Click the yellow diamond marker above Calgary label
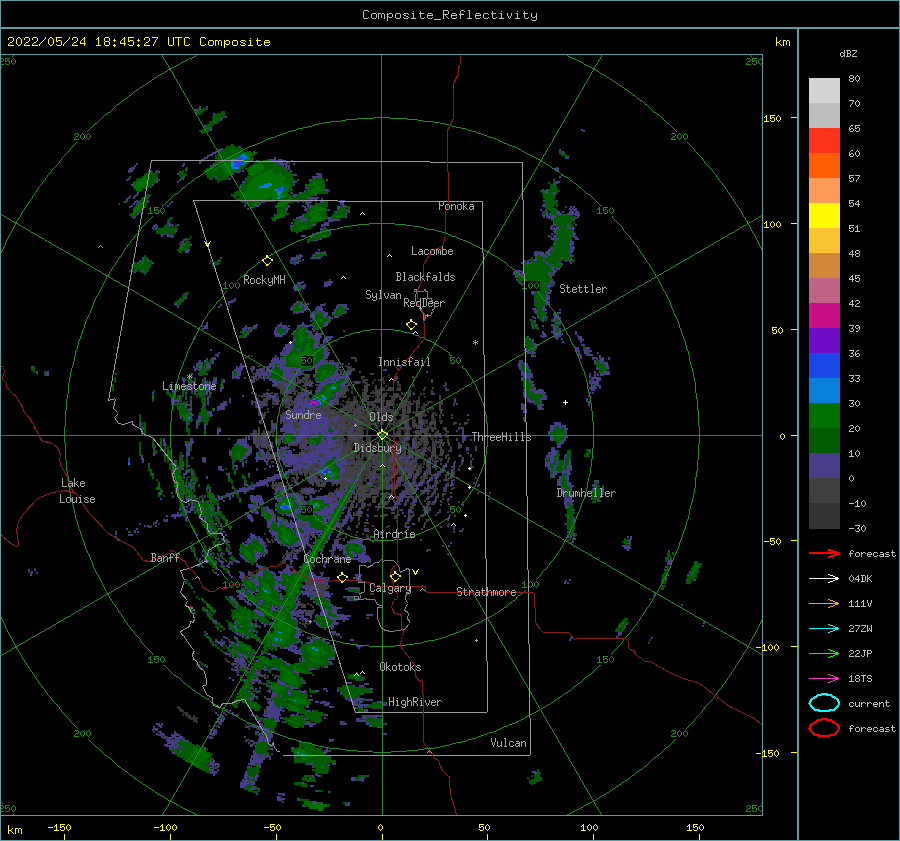900x841 pixels. tap(395, 576)
